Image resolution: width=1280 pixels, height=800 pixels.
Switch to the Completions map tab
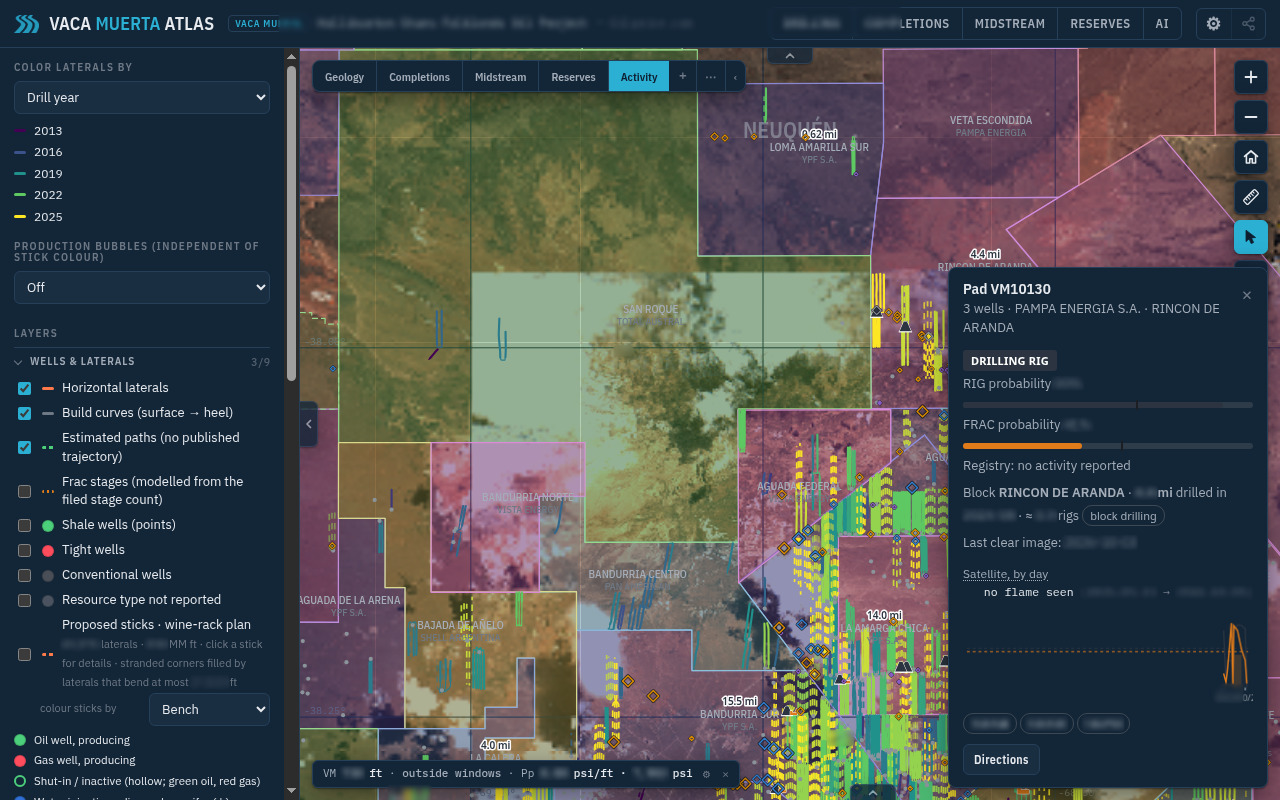tap(420, 76)
